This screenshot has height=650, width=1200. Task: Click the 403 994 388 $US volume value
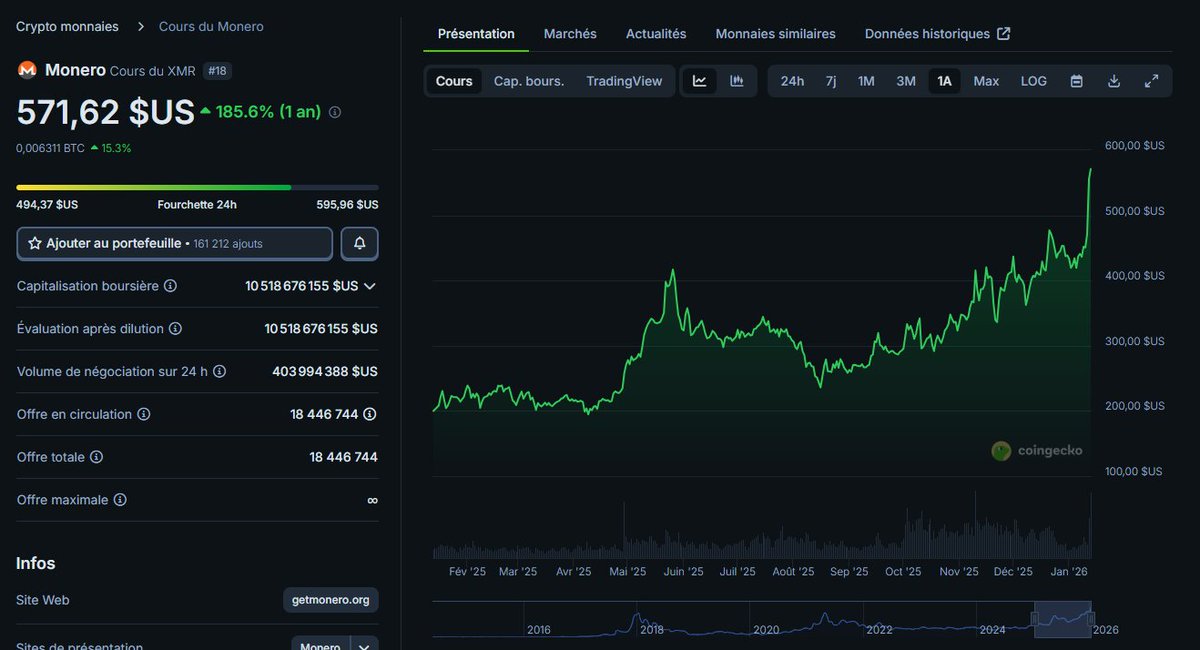click(x=325, y=371)
